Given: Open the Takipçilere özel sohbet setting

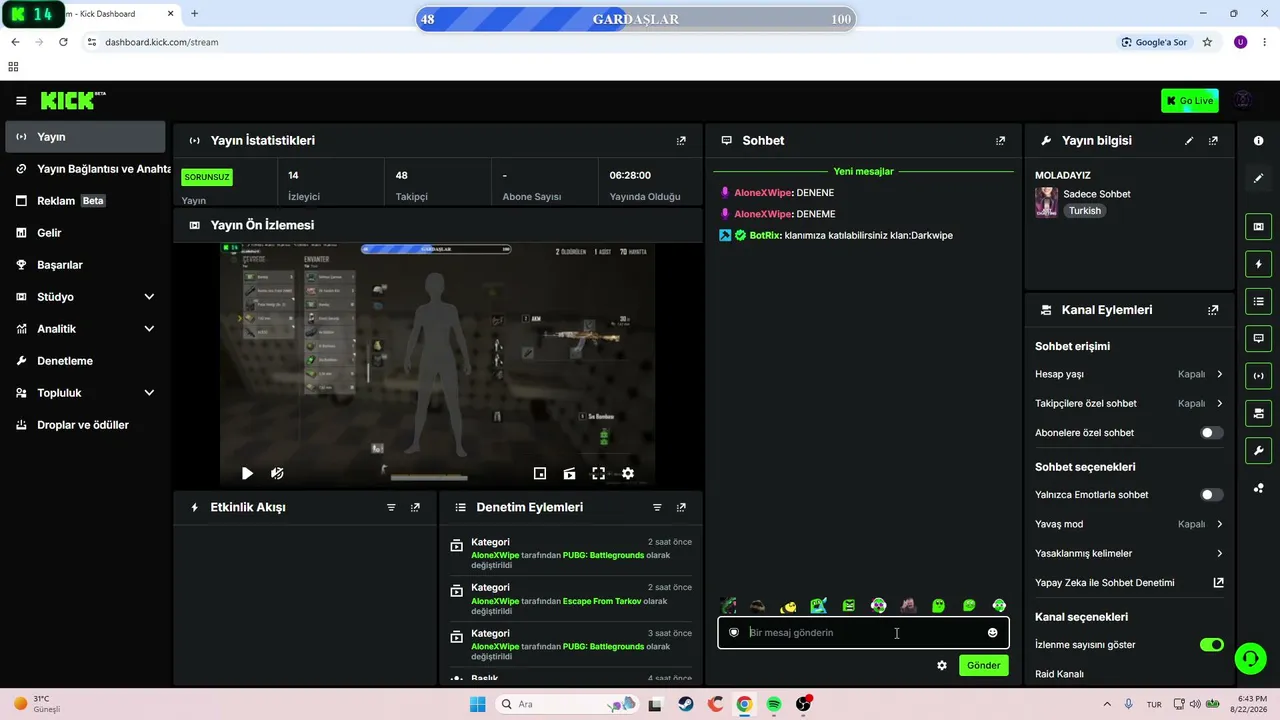Looking at the screenshot, I should (x=1129, y=404).
